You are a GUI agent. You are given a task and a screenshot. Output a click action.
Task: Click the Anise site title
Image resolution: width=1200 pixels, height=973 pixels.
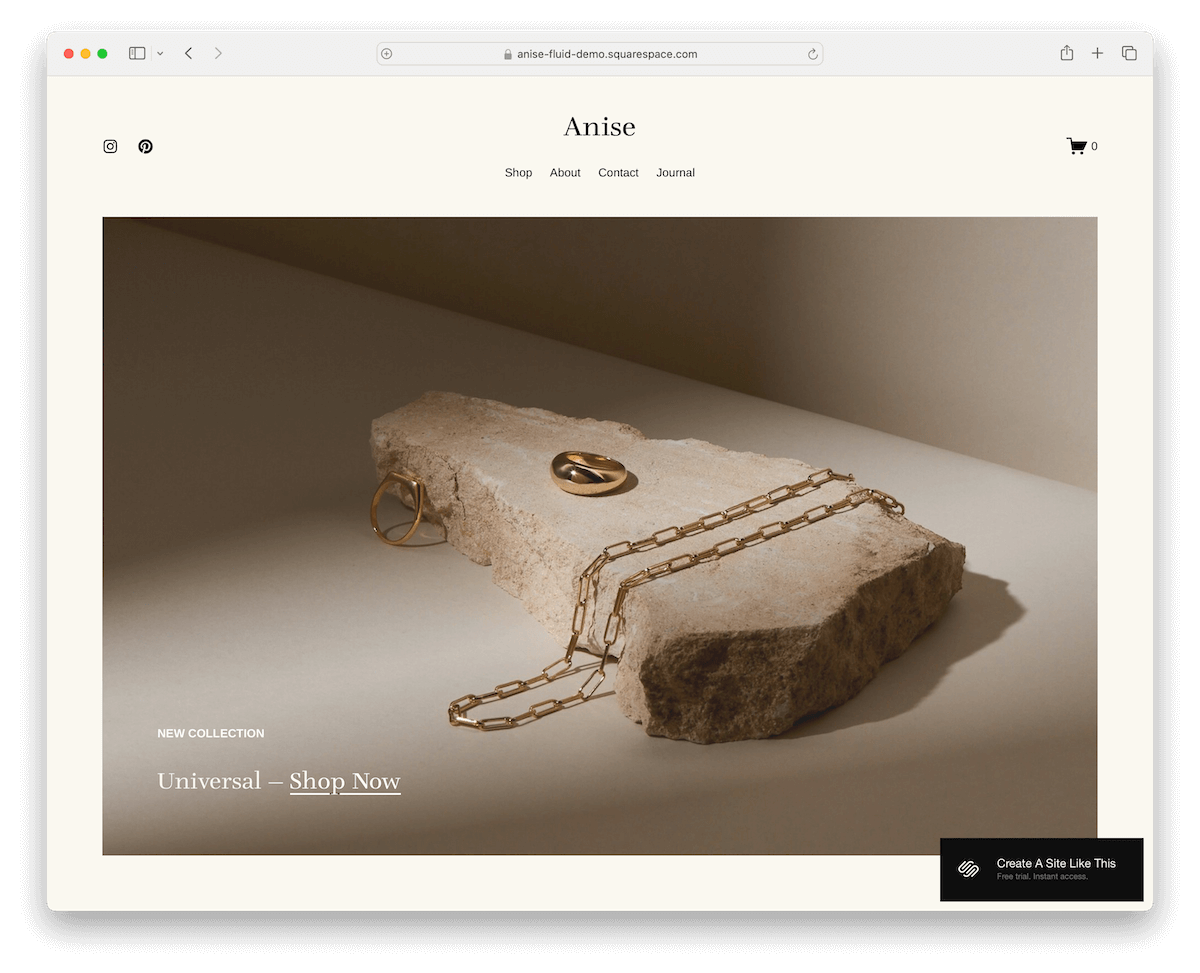click(599, 126)
